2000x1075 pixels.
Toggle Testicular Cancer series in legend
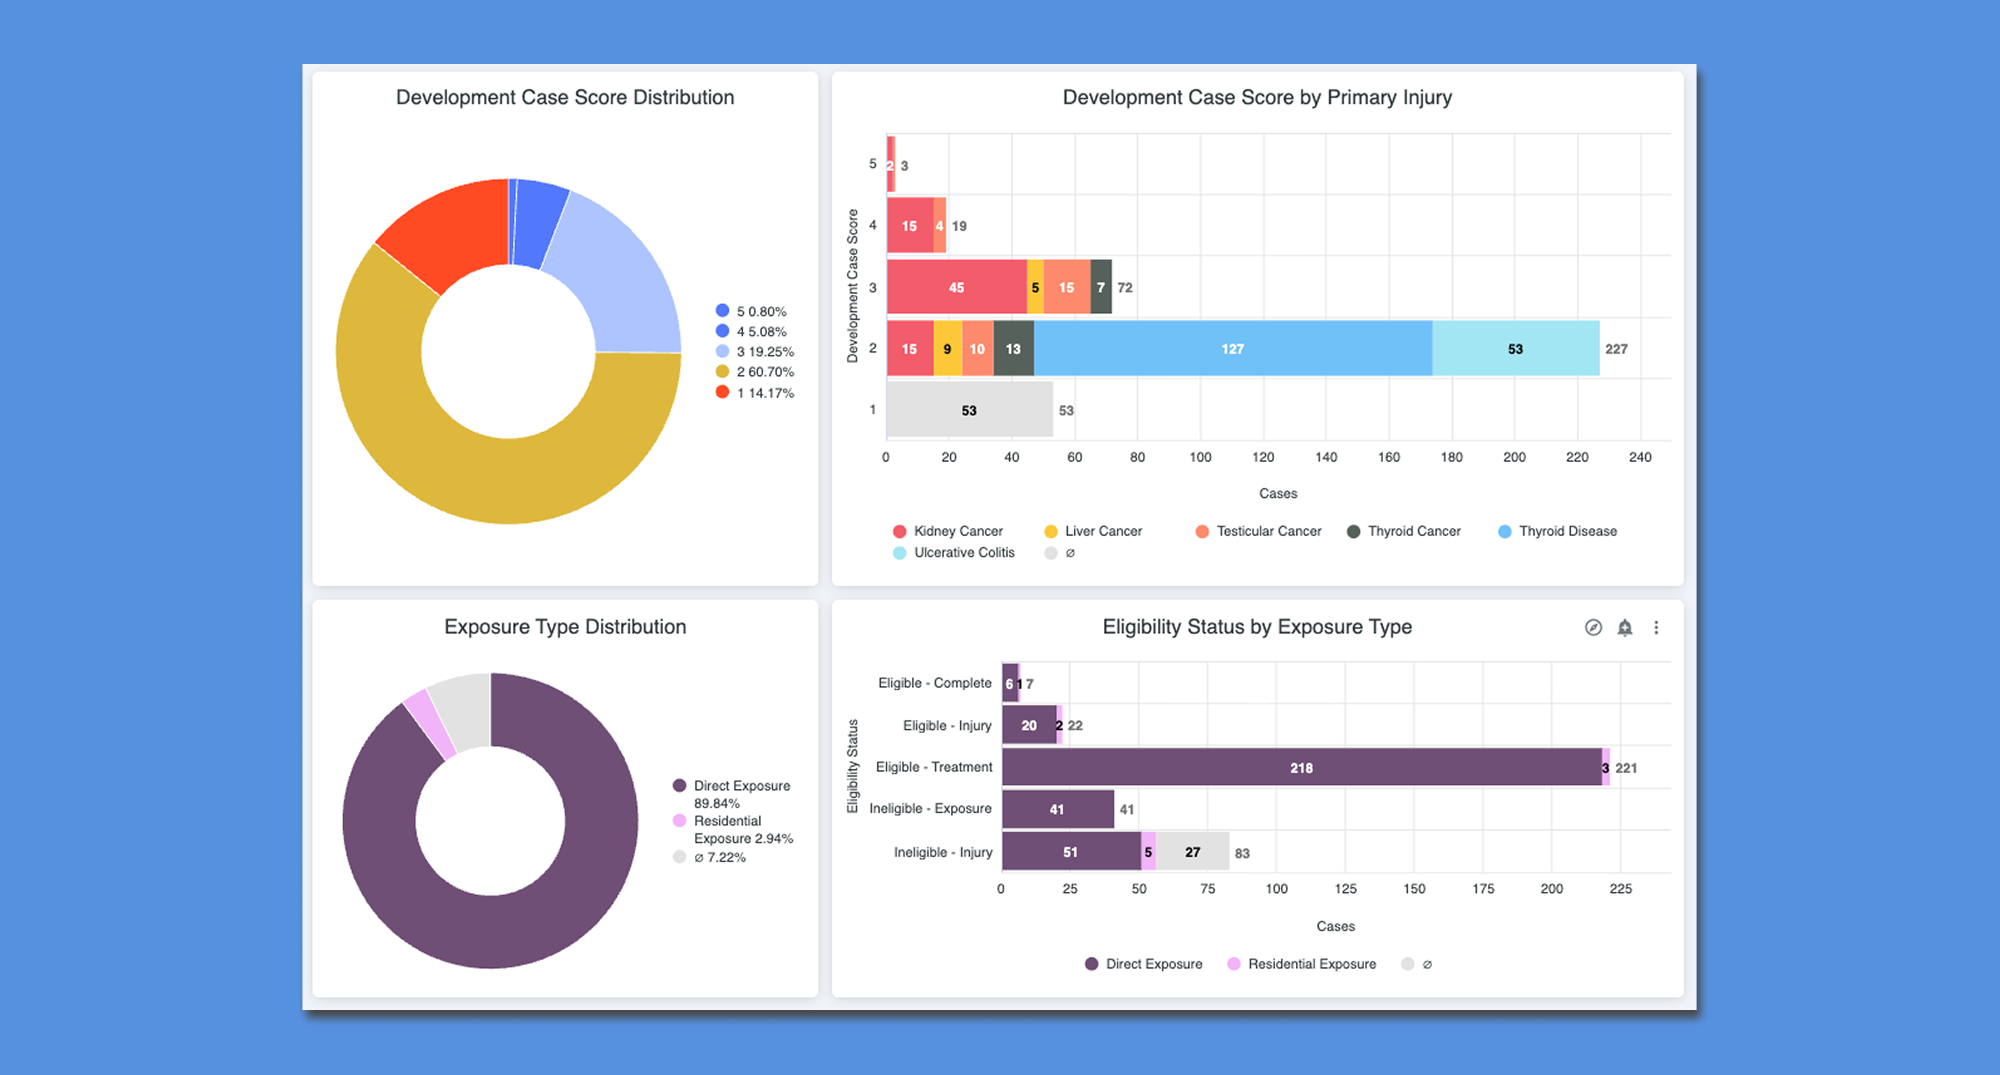click(x=1258, y=531)
